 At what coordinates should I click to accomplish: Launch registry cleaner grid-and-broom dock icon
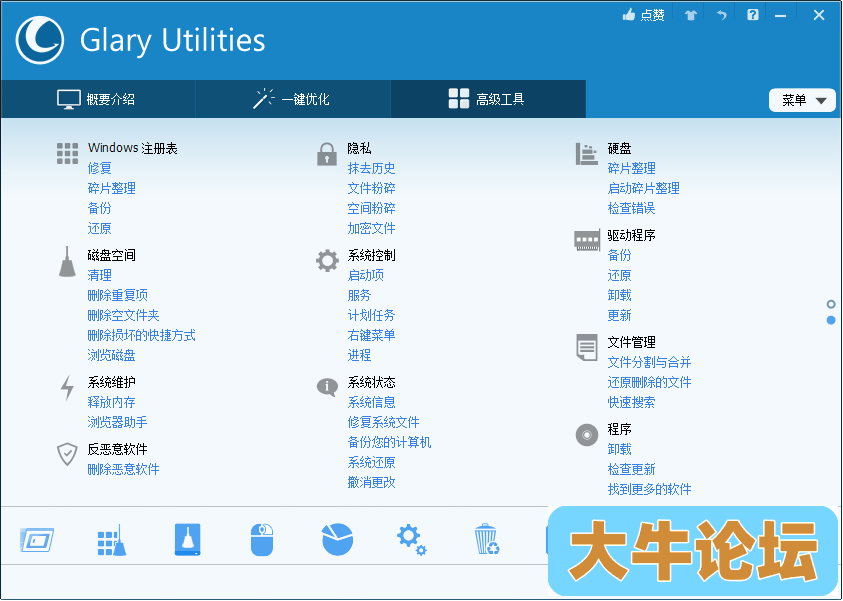[112, 540]
